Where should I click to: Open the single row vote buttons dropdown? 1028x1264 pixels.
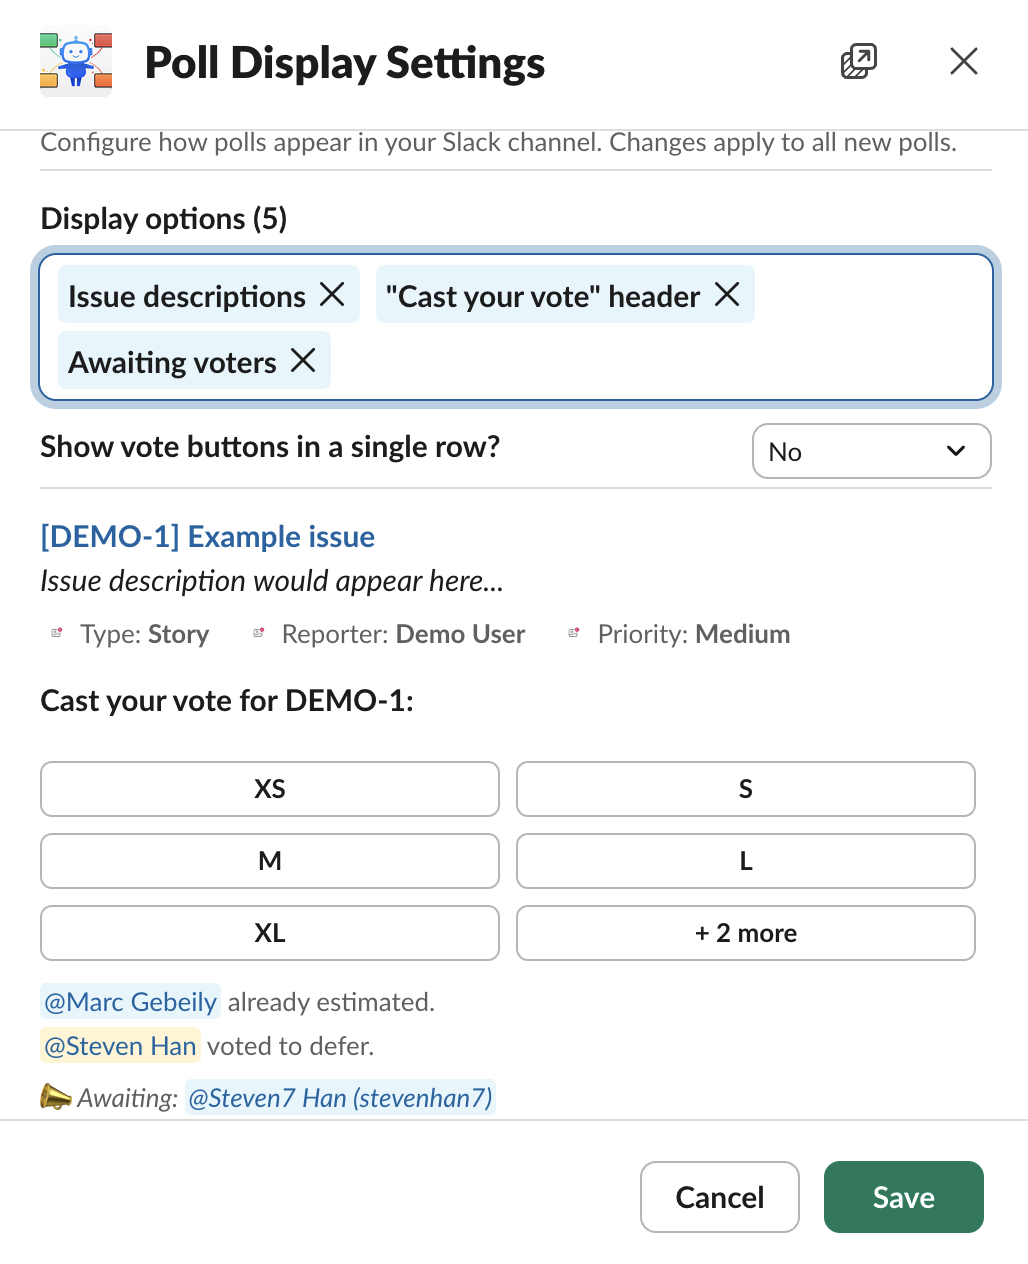click(871, 452)
